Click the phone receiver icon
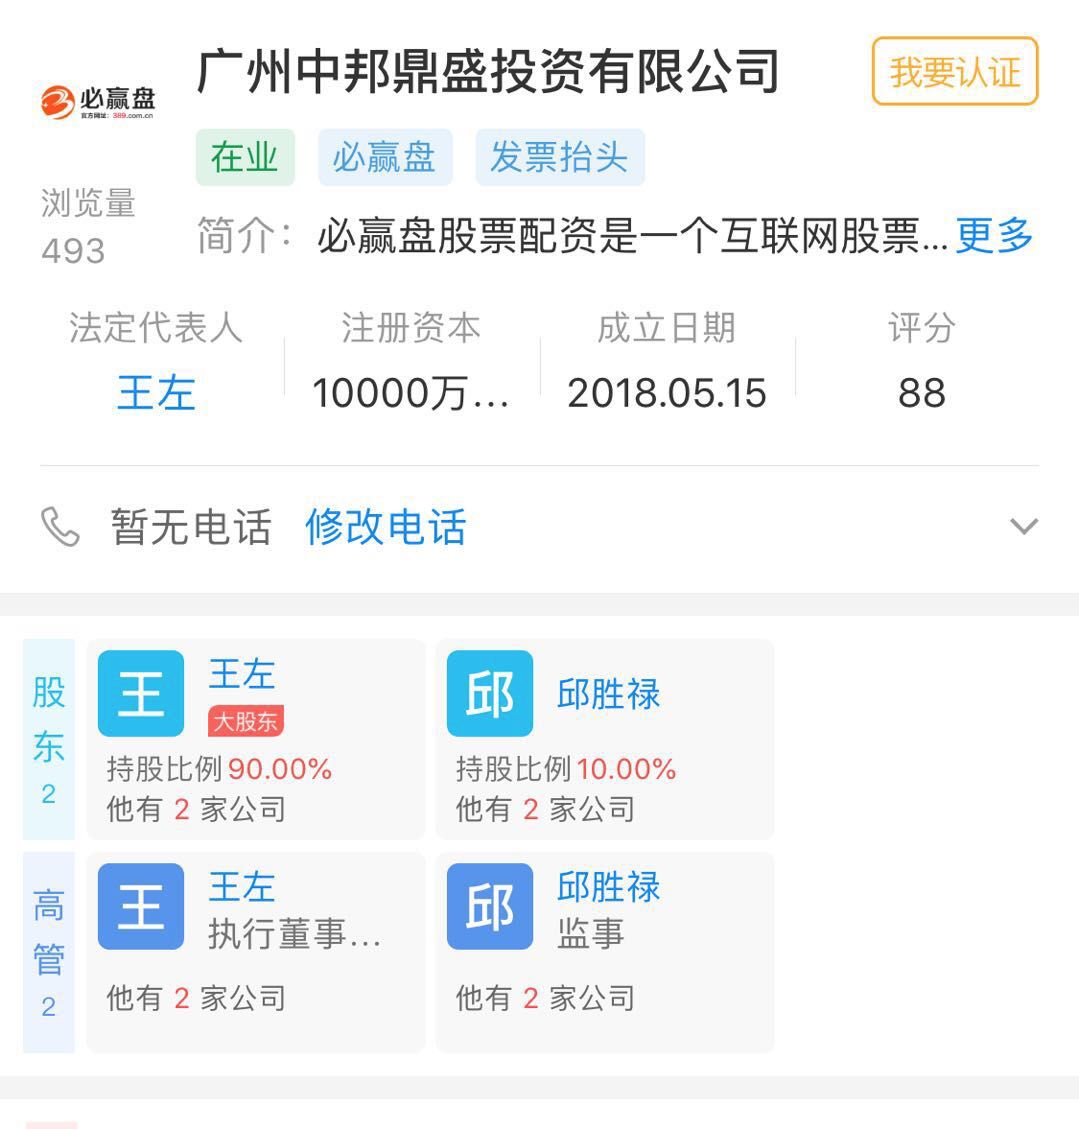1079x1129 pixels. point(62,527)
